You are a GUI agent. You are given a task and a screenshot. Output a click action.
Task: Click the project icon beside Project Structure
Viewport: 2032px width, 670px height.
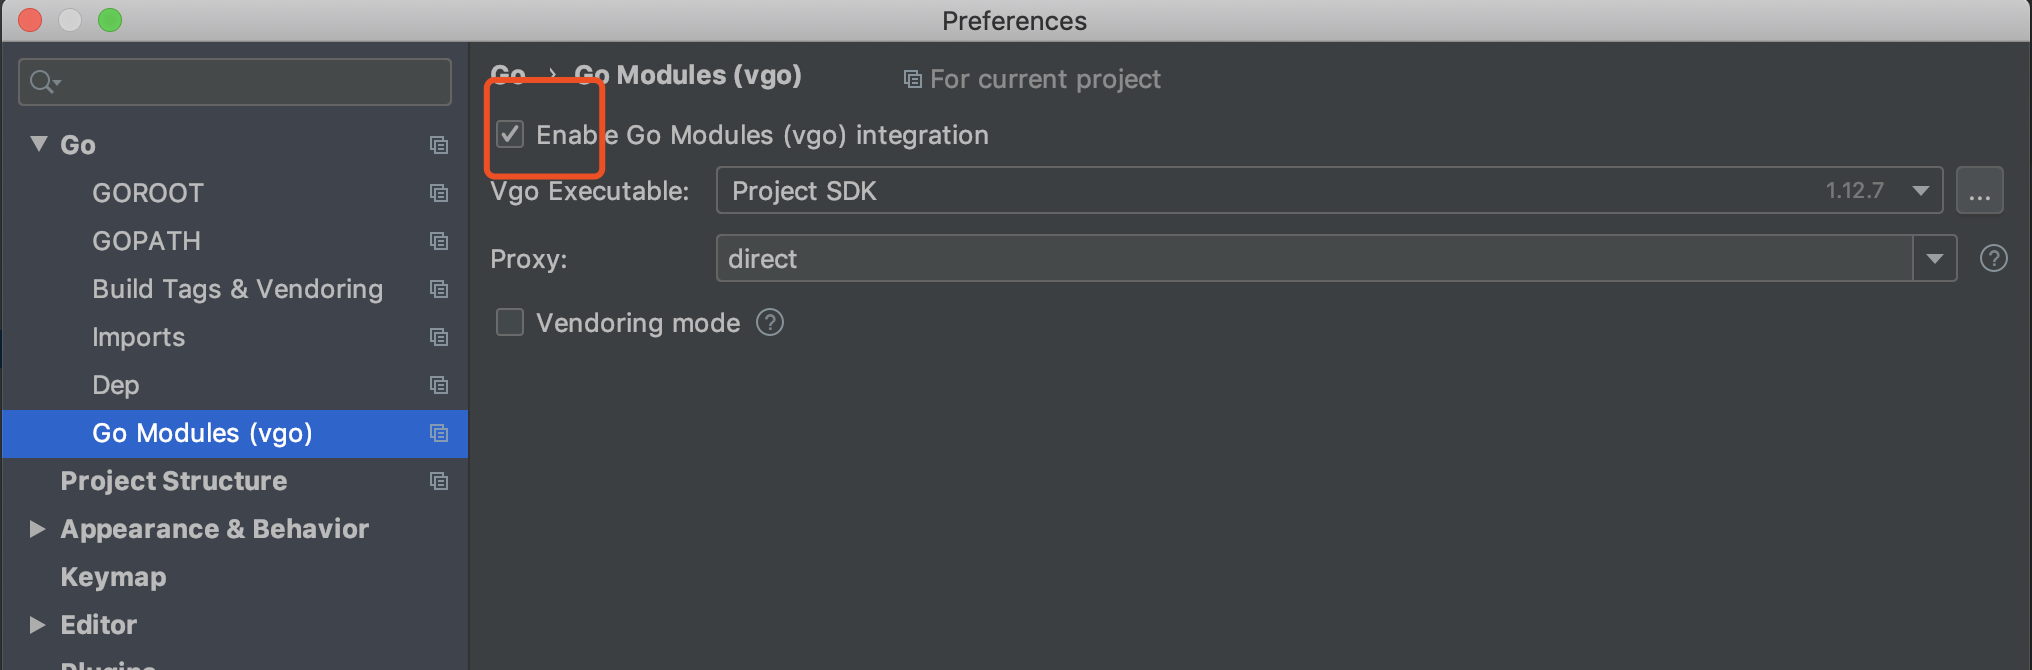(438, 481)
